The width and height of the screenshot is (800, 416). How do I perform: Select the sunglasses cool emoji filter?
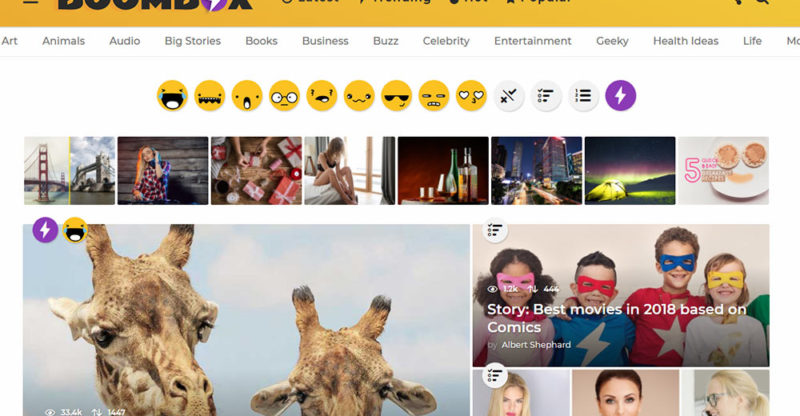click(396, 95)
